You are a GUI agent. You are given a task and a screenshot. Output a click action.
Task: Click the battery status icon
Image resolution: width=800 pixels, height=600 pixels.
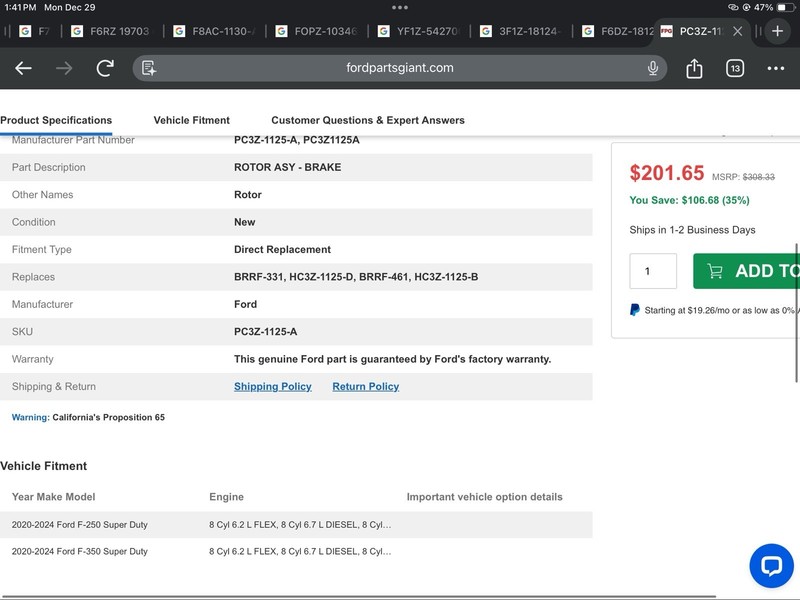click(x=786, y=7)
